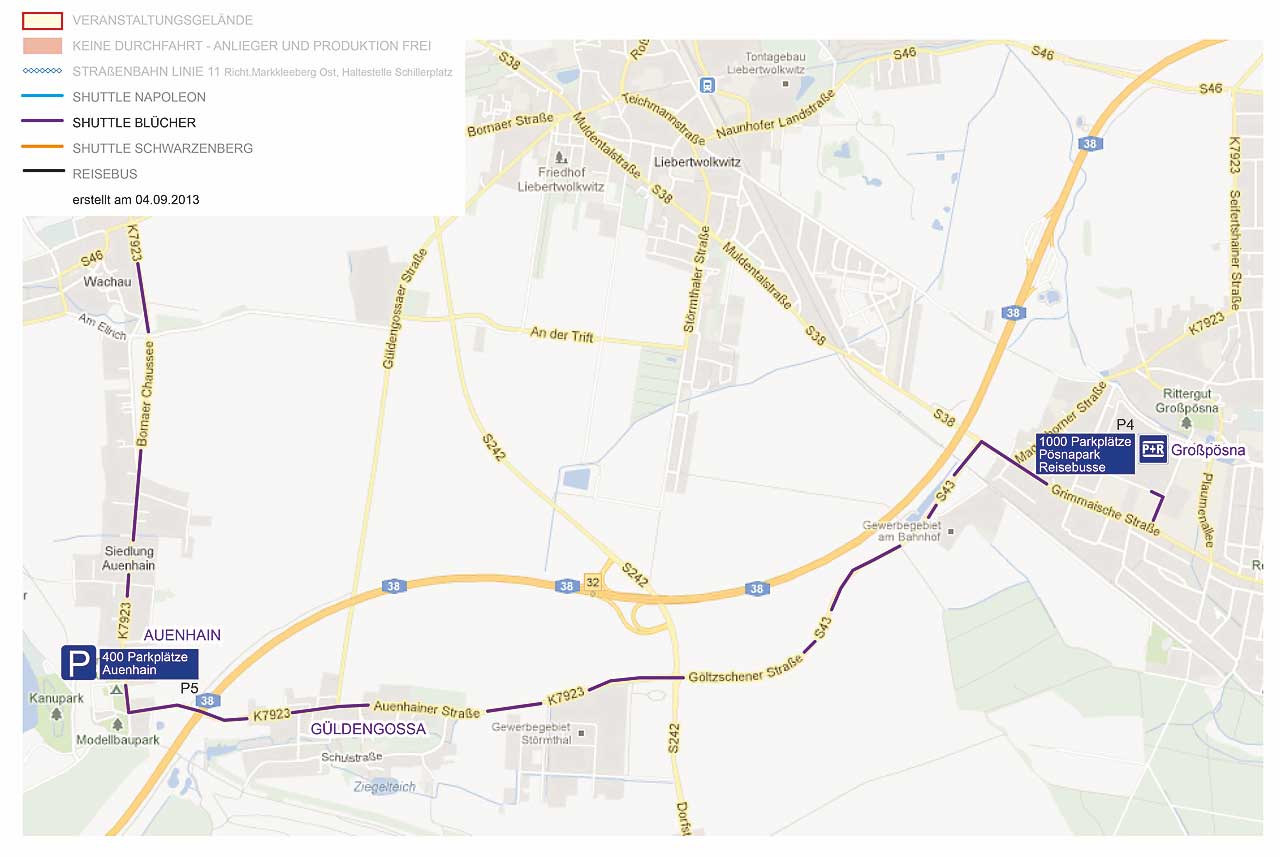
Task: Click the GÜLDENGOSSA place label
Action: click(368, 729)
